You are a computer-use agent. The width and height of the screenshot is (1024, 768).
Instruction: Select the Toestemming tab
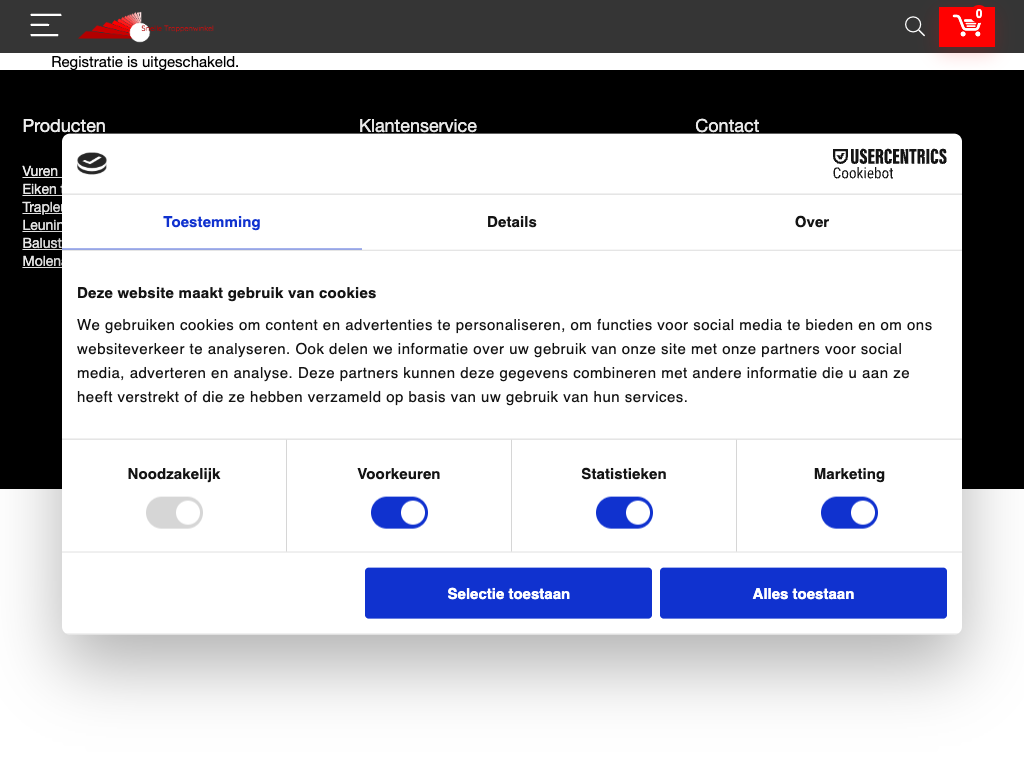coord(212,222)
